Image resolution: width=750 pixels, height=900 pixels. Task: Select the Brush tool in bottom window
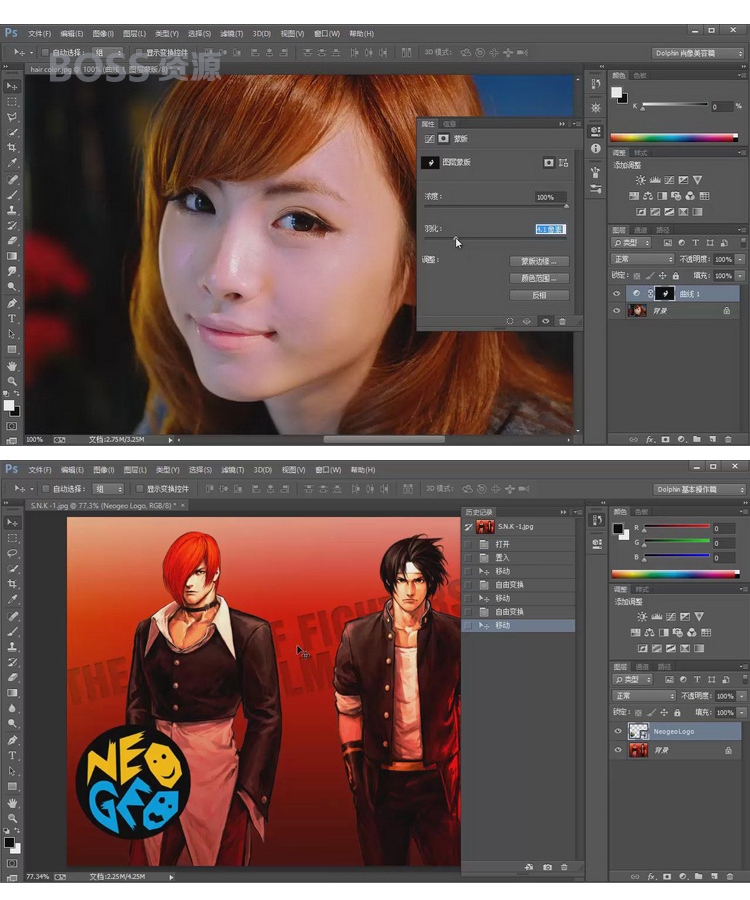[x=12, y=631]
